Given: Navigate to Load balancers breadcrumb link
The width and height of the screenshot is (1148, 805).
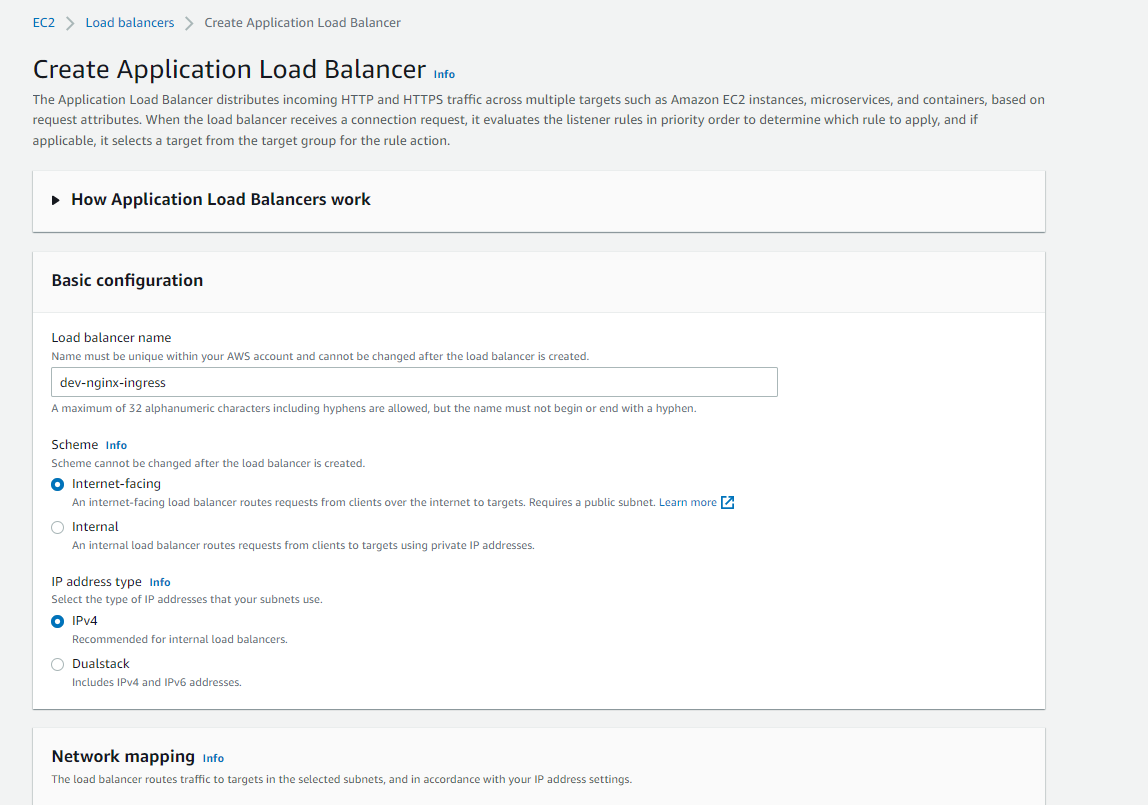Looking at the screenshot, I should click(130, 22).
